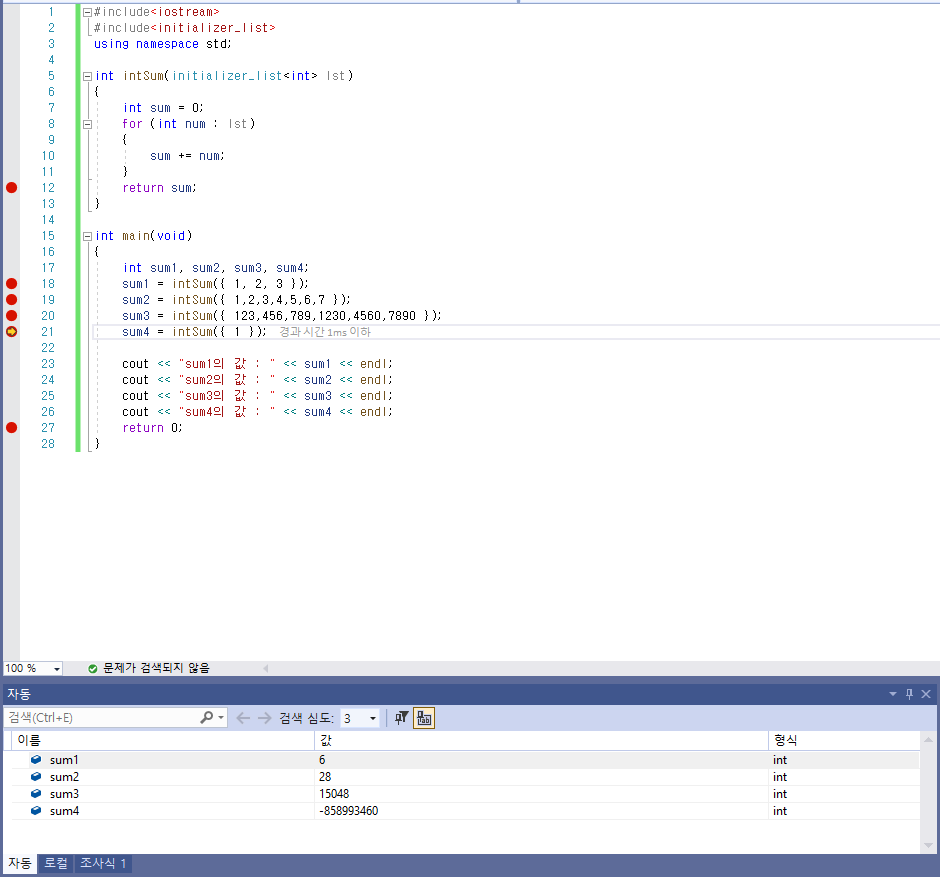Screen dimensions: 940x877
Task: Click the scroll up arrow in the Autos list
Action: [x=928, y=740]
